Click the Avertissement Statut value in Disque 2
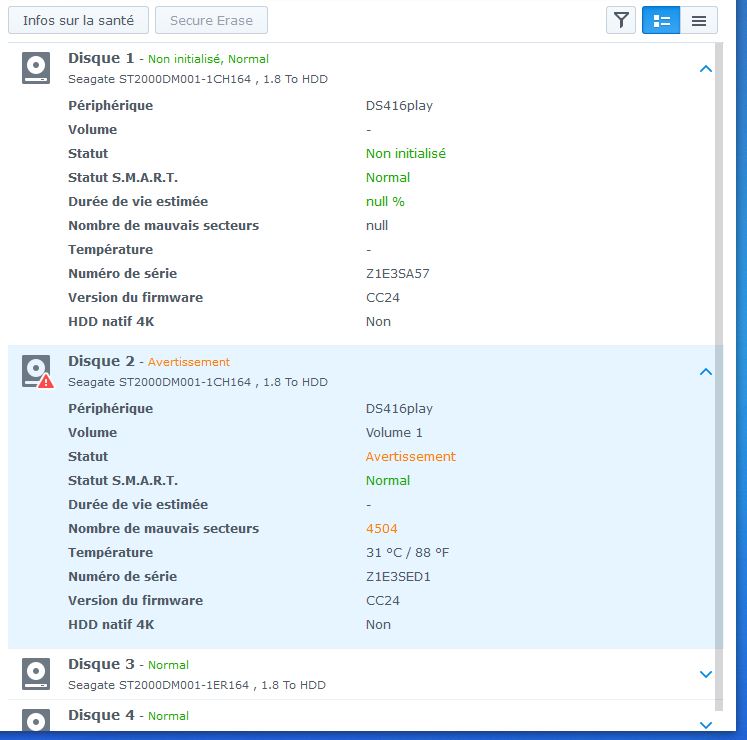The width and height of the screenshot is (747, 740). point(410,456)
